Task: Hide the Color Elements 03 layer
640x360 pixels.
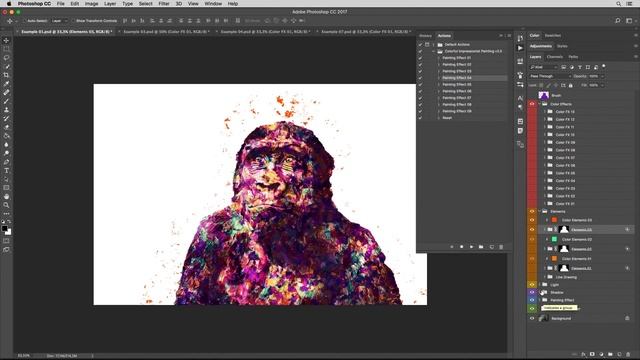Action: 532,220
